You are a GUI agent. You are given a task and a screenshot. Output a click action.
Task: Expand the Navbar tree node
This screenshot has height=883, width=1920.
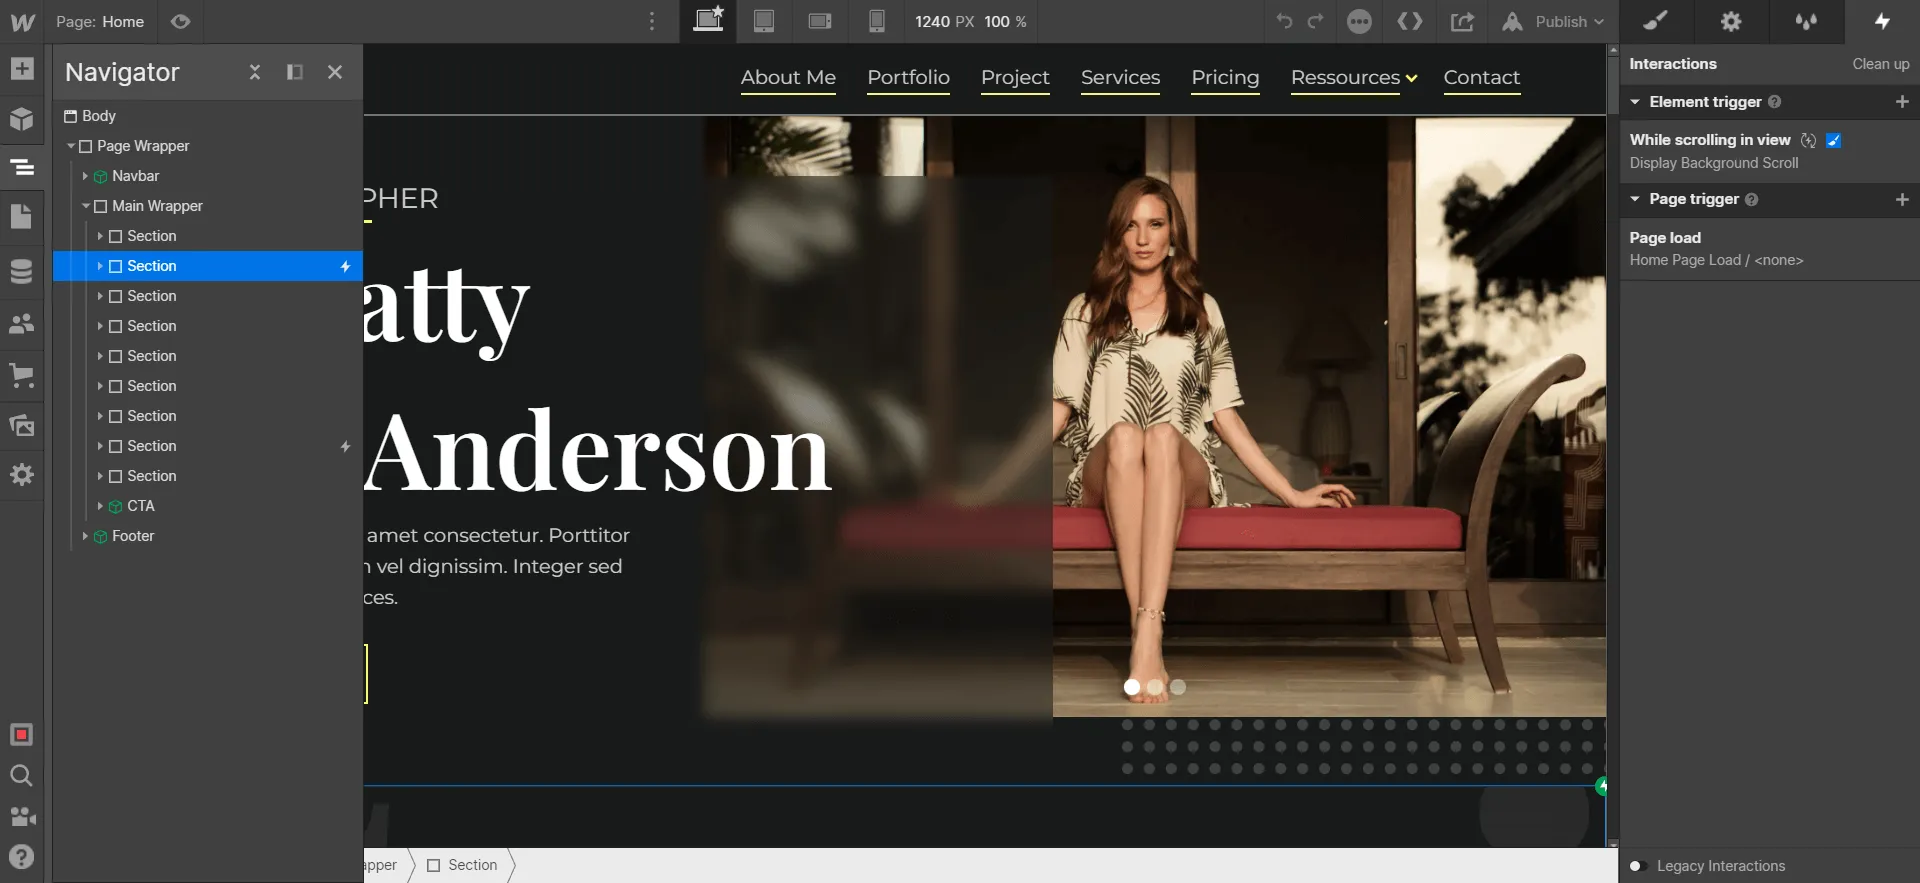85,176
